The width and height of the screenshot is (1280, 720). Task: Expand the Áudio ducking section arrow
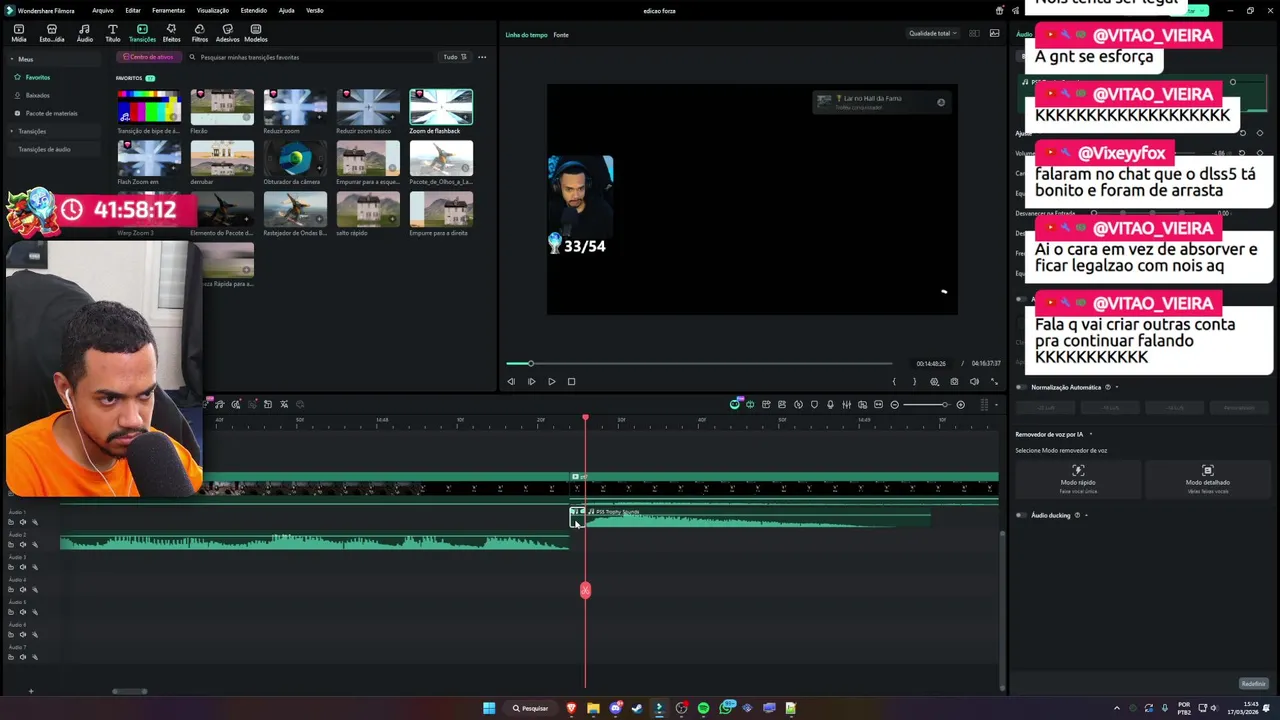pyautogui.click(x=1086, y=515)
